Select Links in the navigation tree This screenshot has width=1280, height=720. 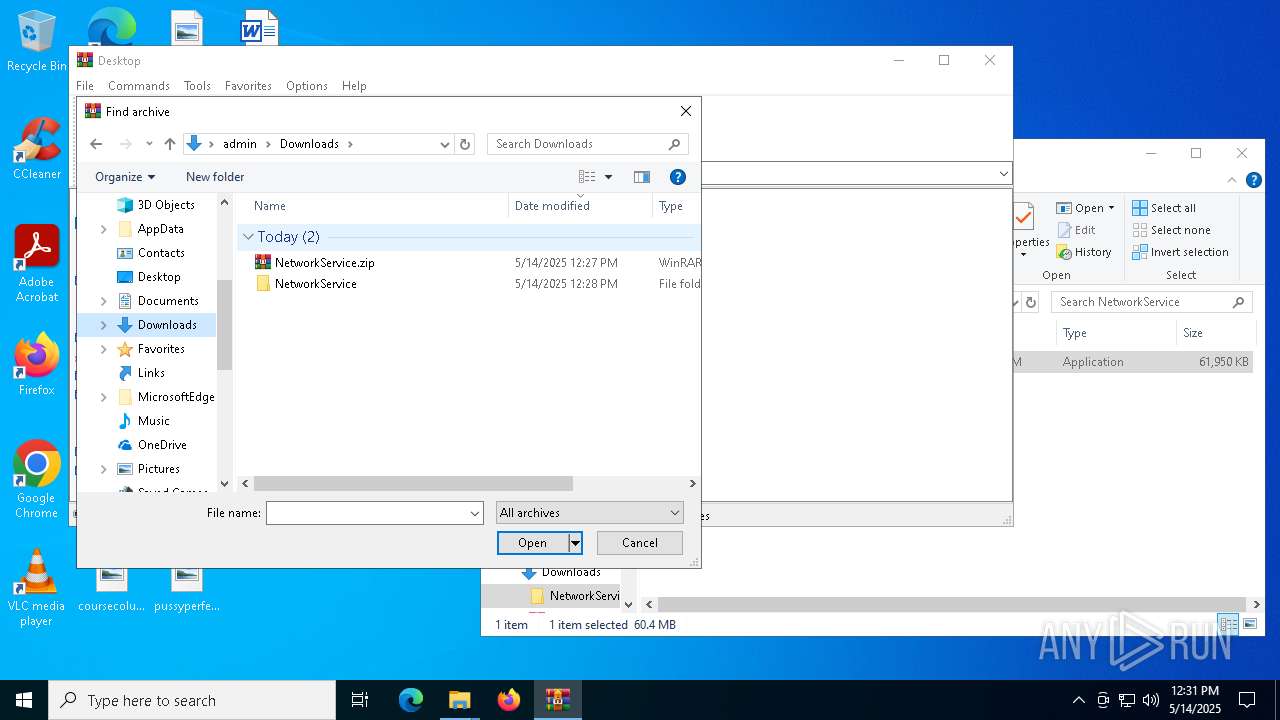pyautogui.click(x=150, y=373)
